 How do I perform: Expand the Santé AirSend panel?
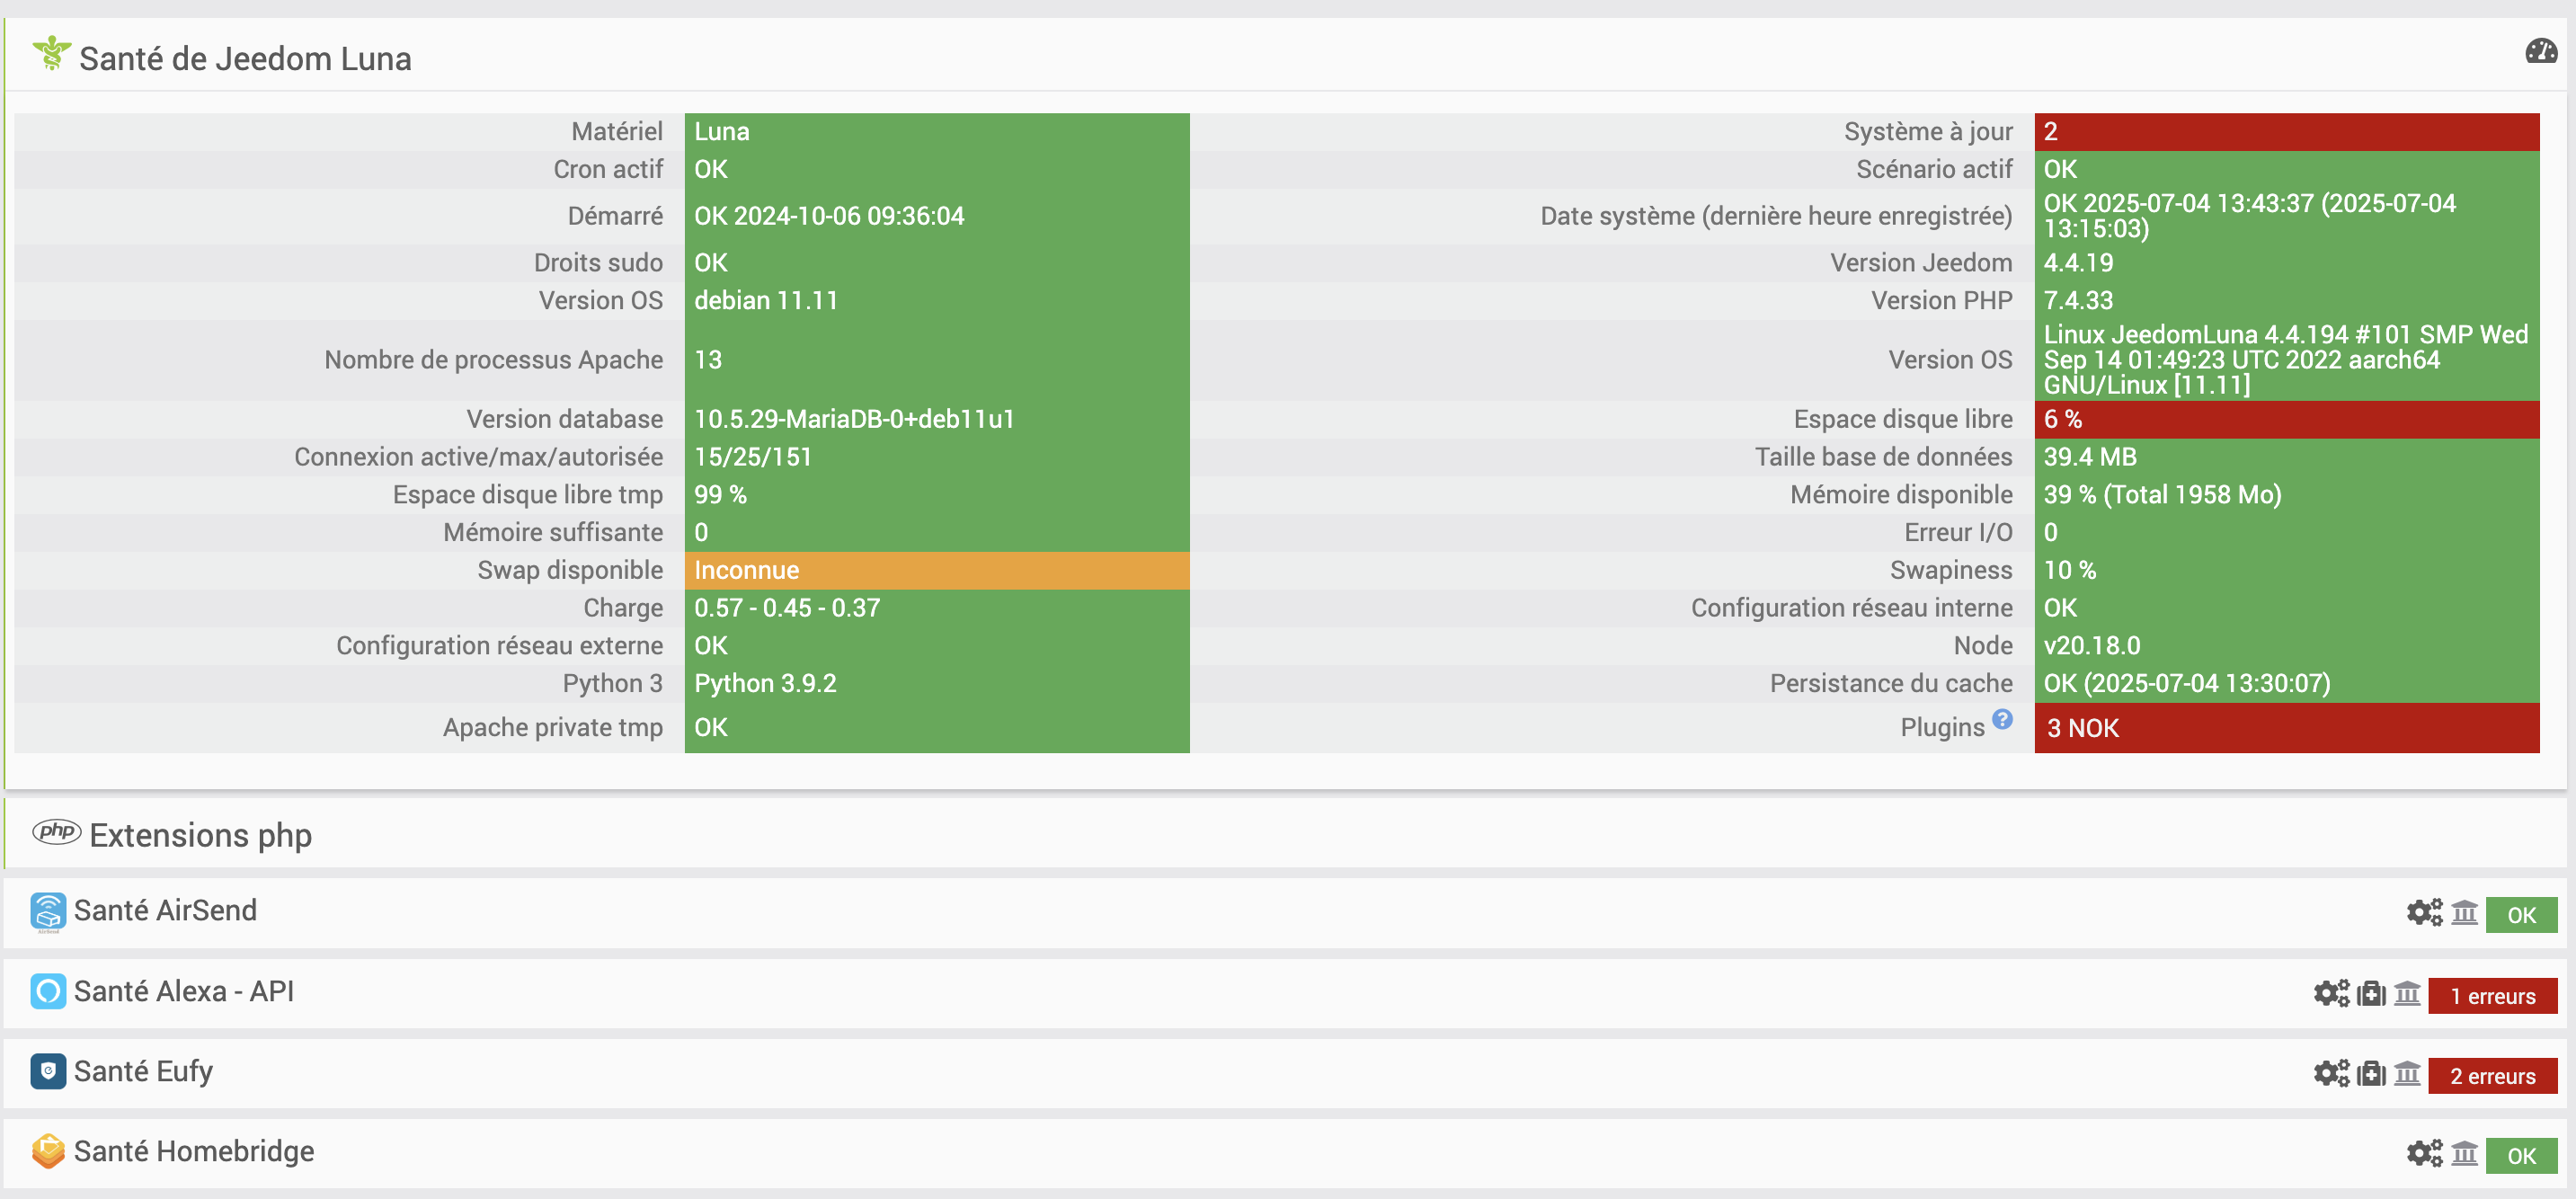click(165, 910)
